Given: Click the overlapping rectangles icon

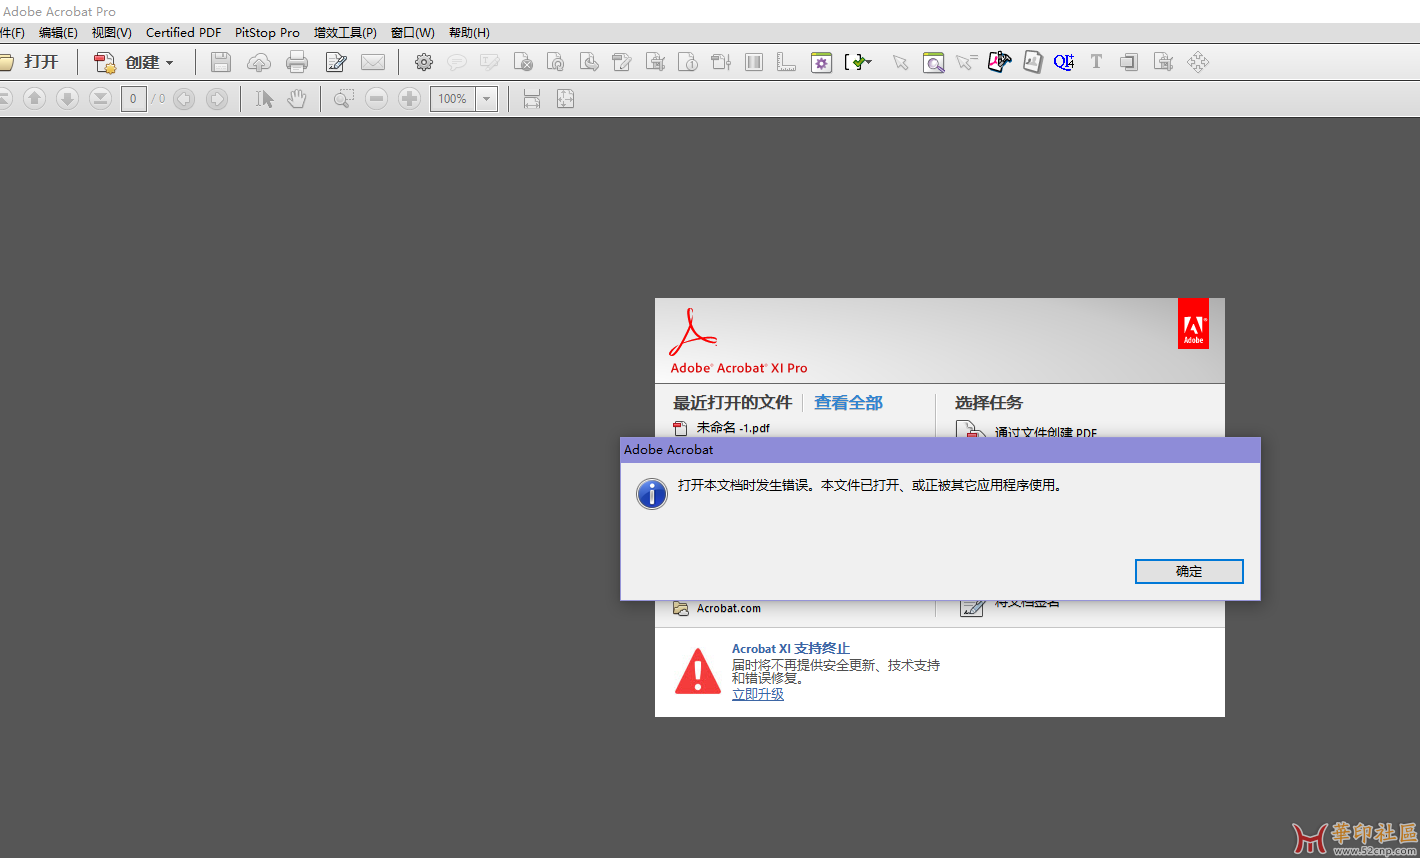Looking at the screenshot, I should [1129, 62].
